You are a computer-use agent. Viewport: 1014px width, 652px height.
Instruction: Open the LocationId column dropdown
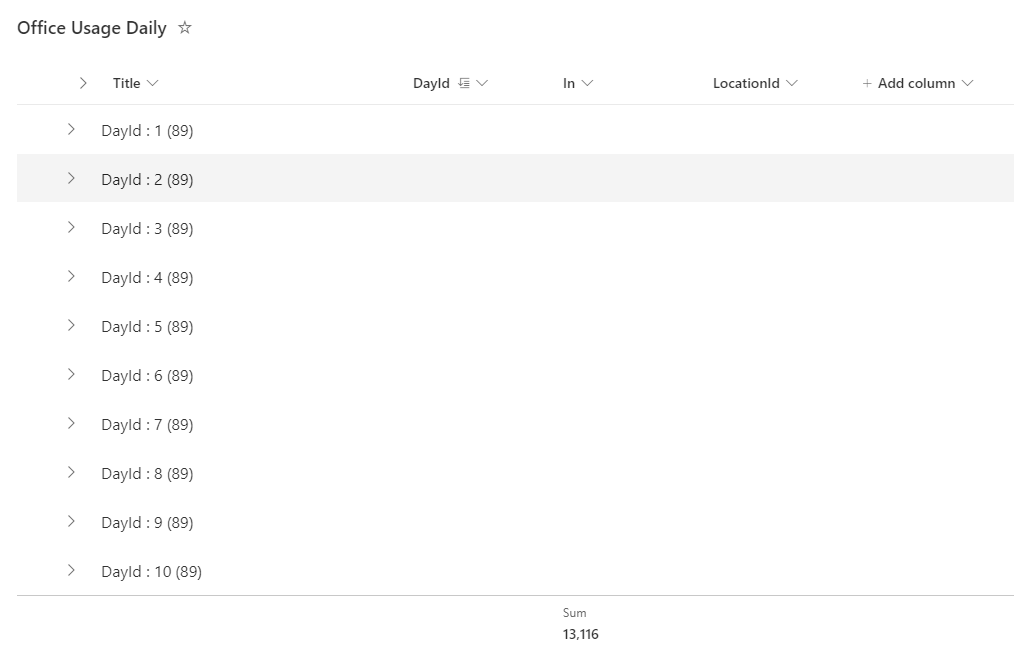click(x=792, y=84)
